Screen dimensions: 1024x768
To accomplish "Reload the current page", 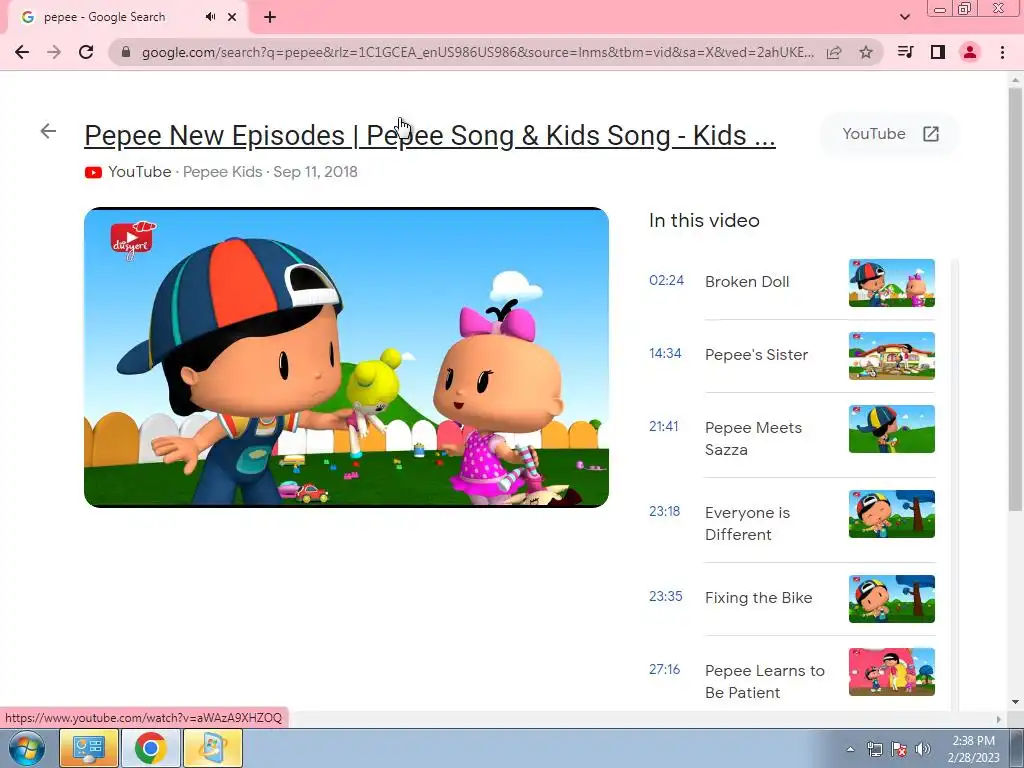I will (x=86, y=52).
